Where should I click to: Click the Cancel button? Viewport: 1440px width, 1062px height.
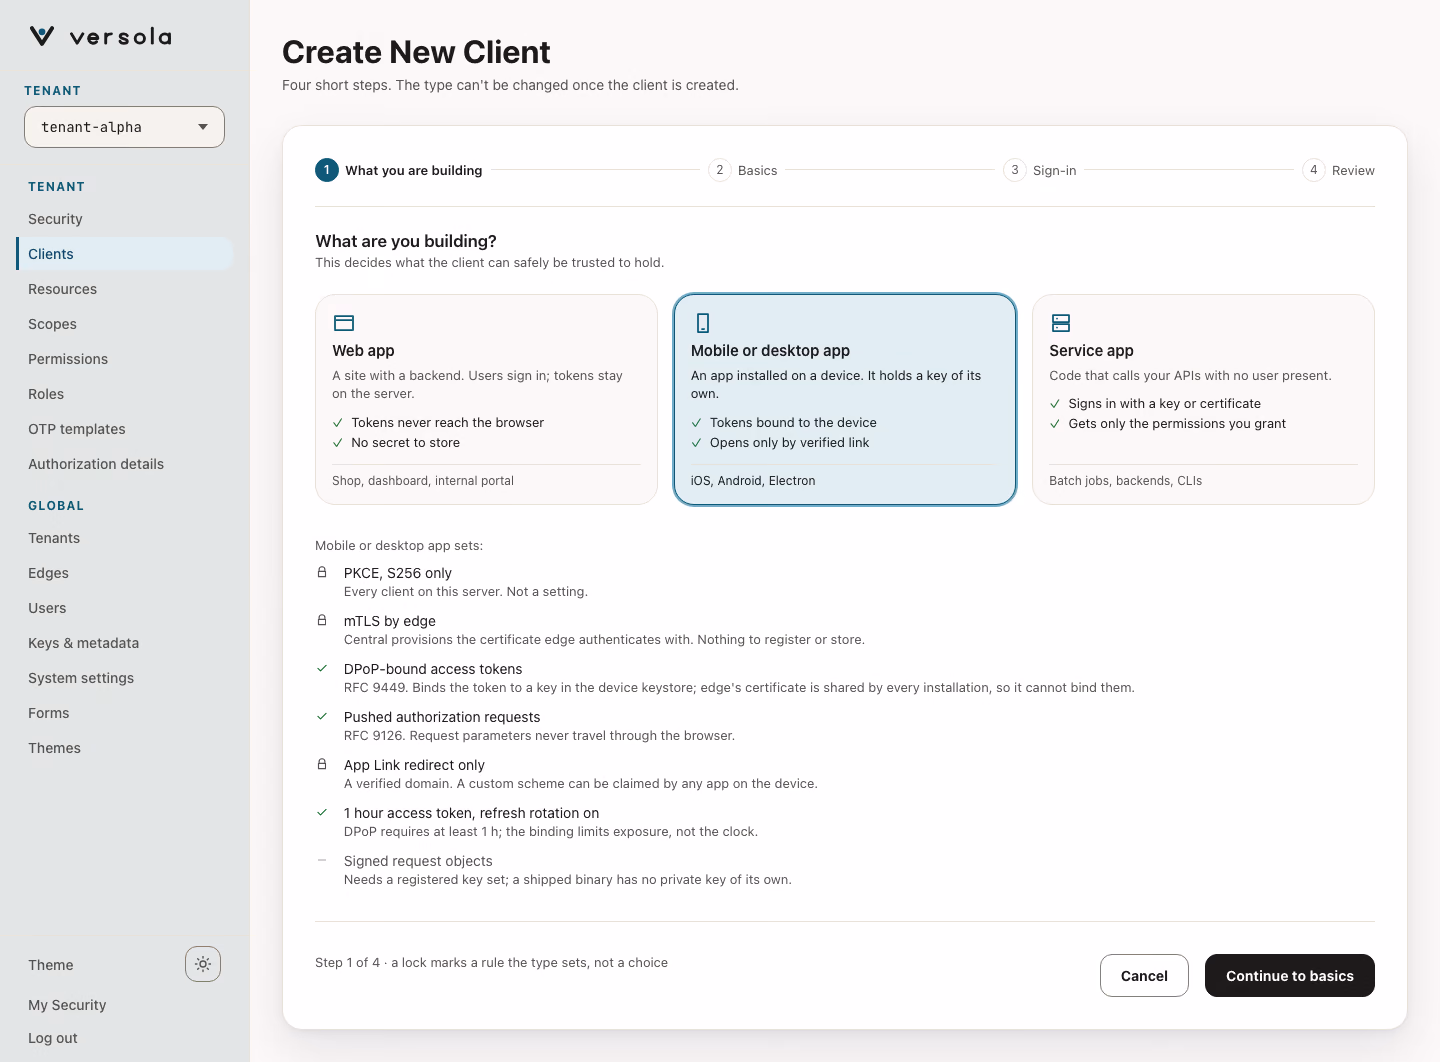pyautogui.click(x=1144, y=976)
